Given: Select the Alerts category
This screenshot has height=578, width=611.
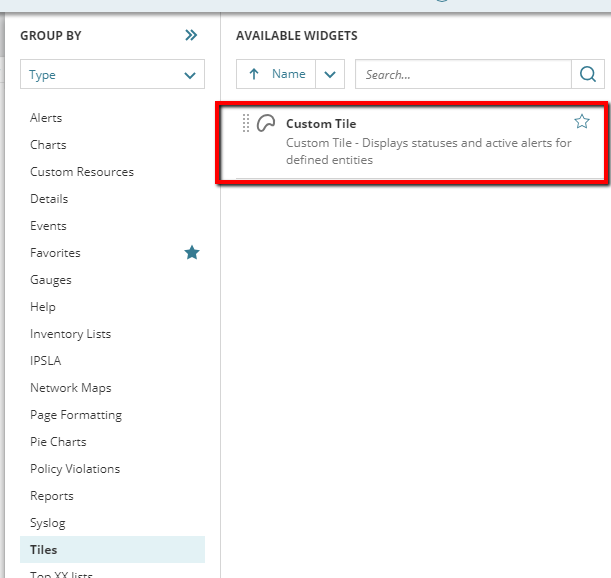Looking at the screenshot, I should (46, 118).
